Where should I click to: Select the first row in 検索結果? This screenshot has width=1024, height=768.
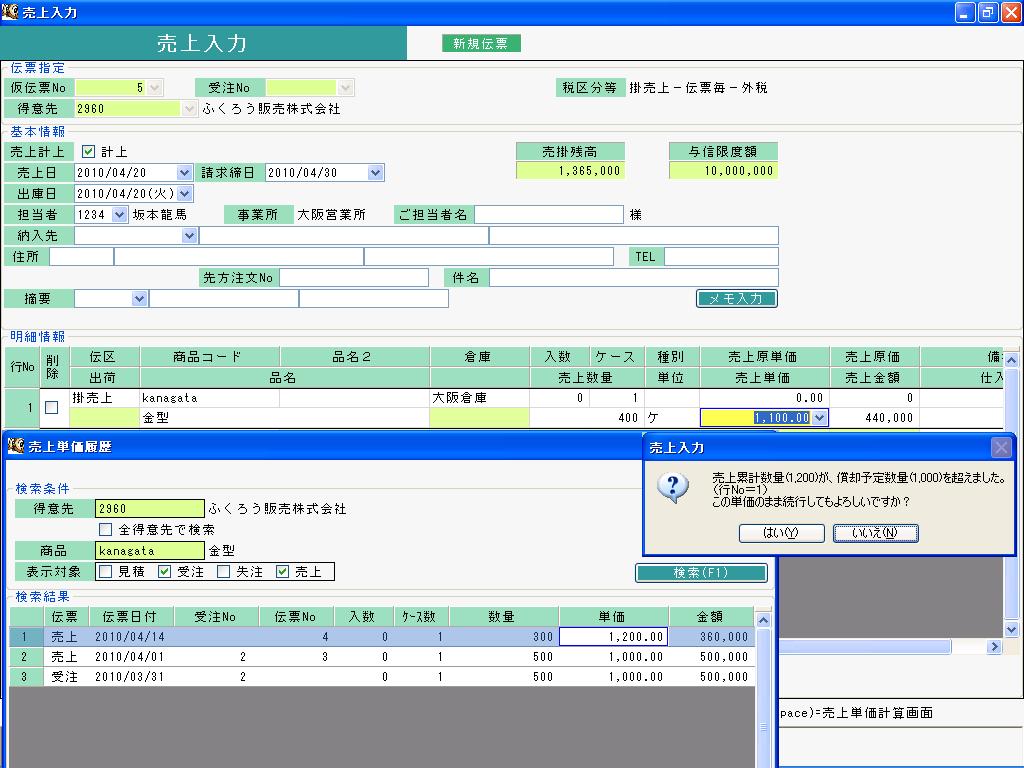(382, 637)
